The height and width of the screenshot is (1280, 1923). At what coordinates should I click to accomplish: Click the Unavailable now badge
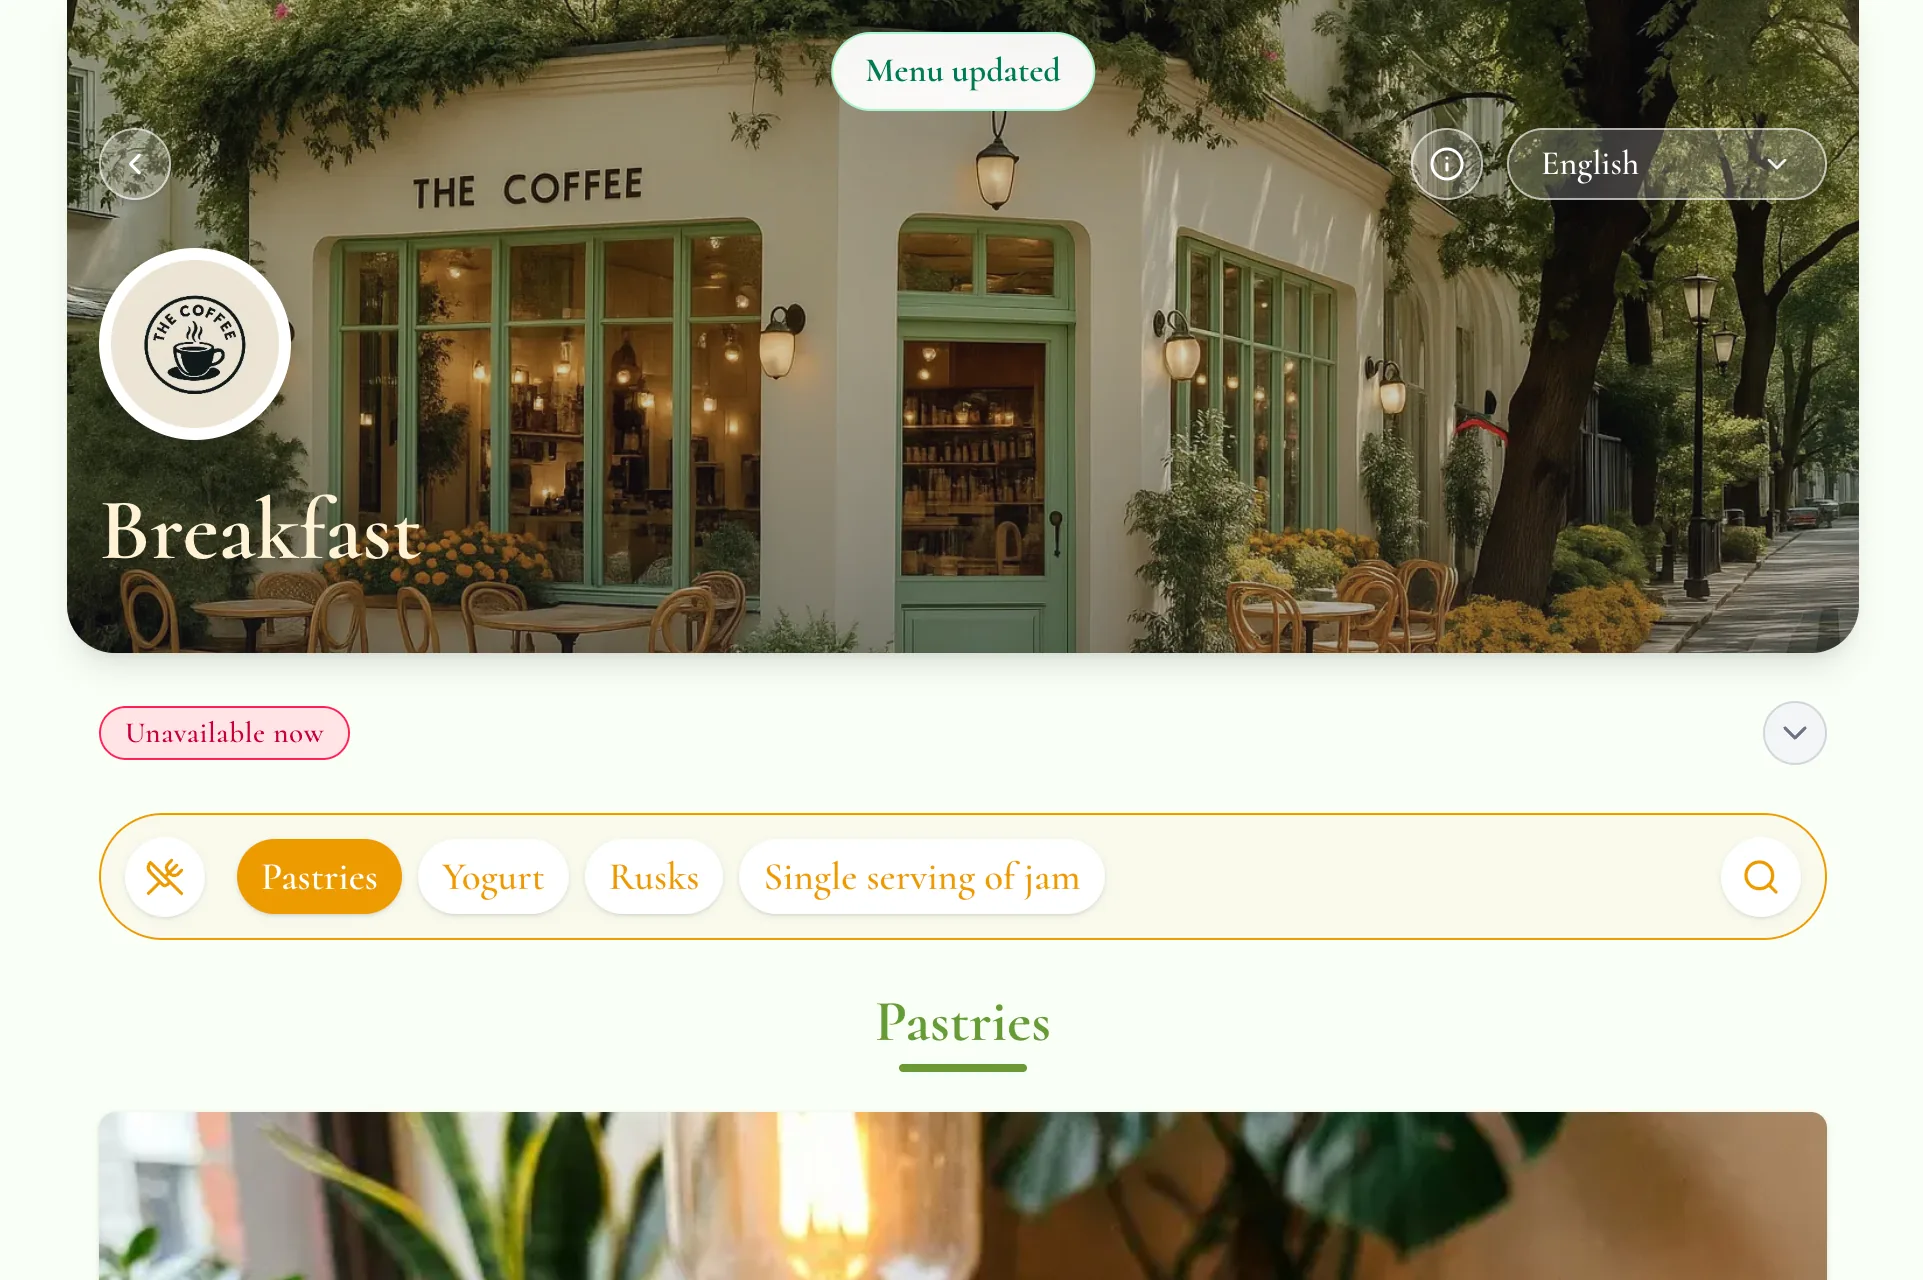[x=224, y=733]
